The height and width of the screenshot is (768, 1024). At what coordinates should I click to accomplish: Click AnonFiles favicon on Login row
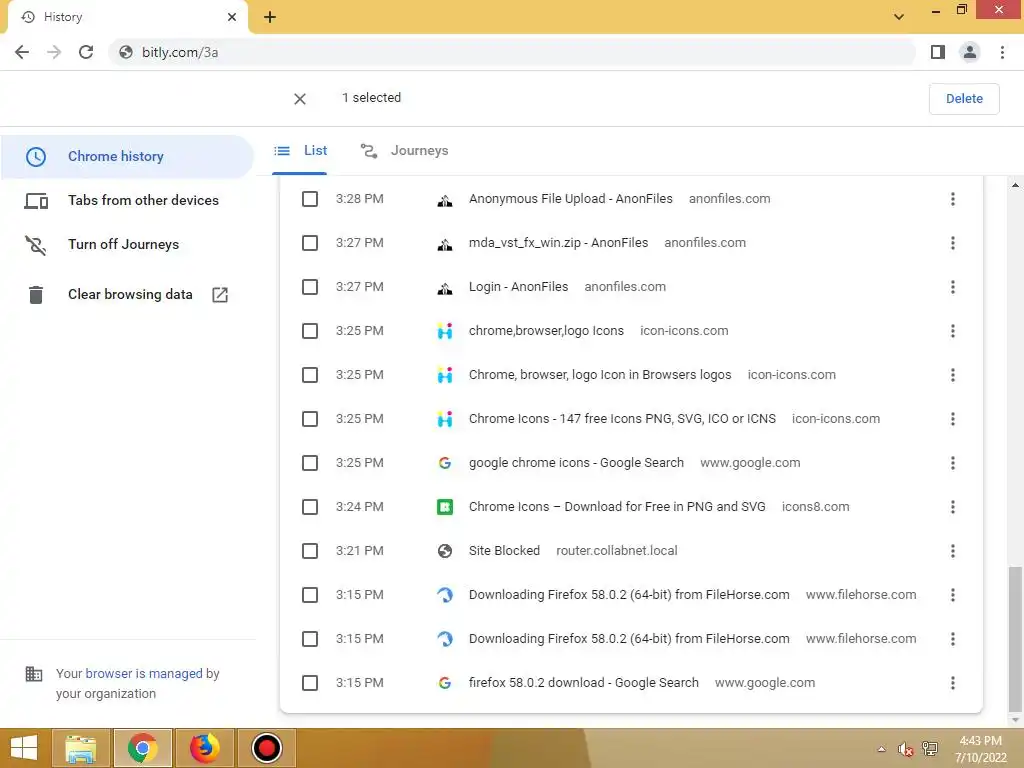445,287
